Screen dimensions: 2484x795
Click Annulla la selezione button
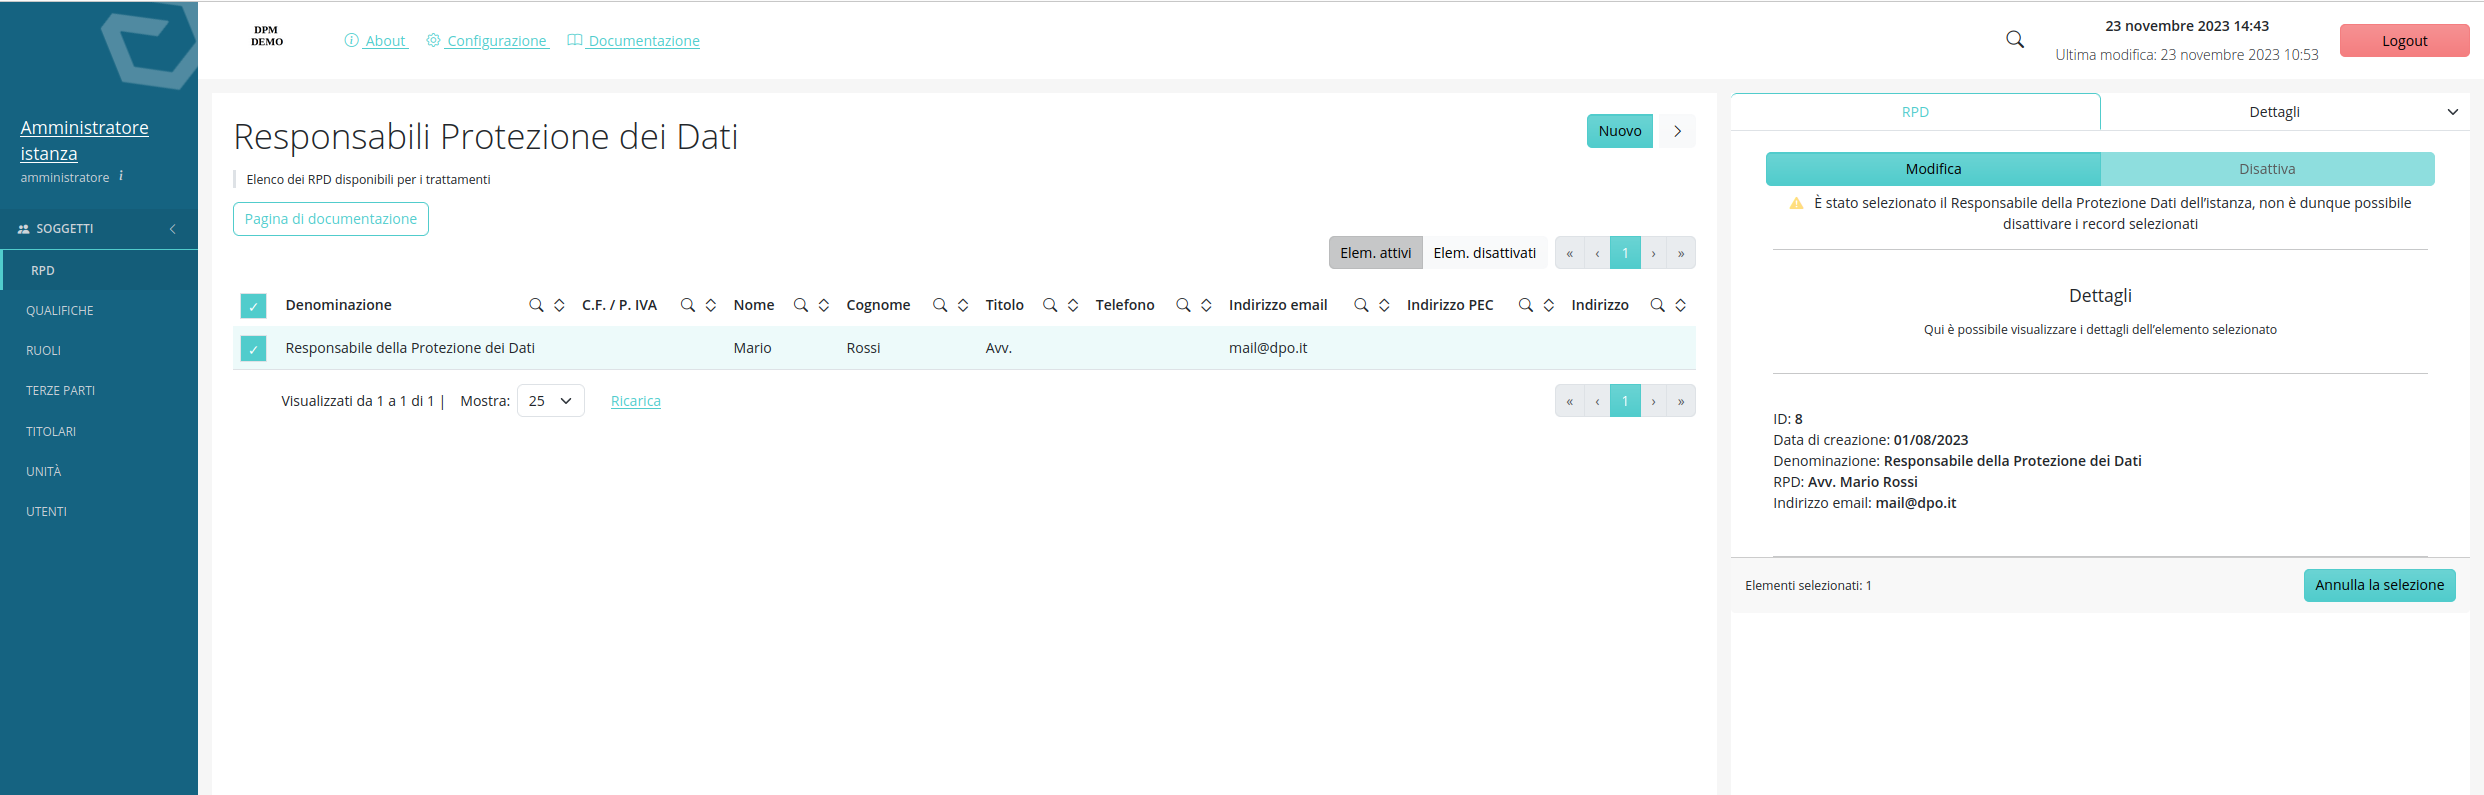2379,585
